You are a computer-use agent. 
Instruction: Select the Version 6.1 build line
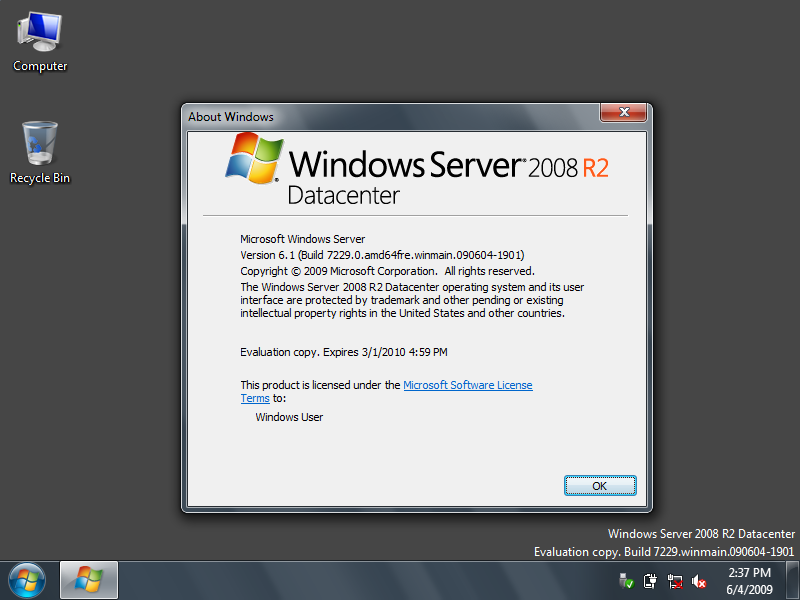pyautogui.click(x=382, y=255)
